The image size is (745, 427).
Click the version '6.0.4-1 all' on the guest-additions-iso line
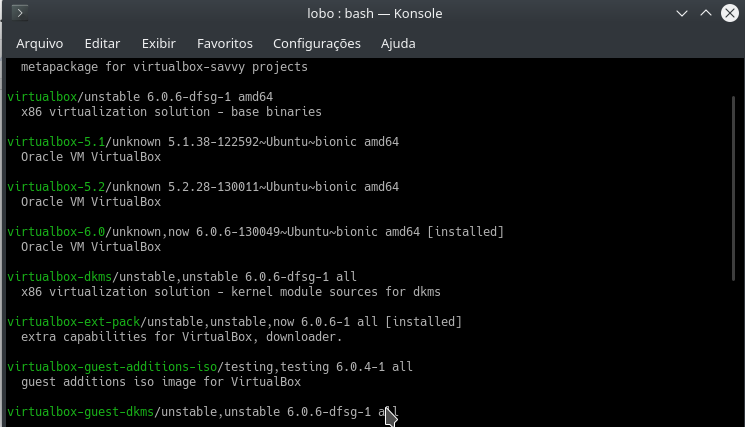[374, 367]
